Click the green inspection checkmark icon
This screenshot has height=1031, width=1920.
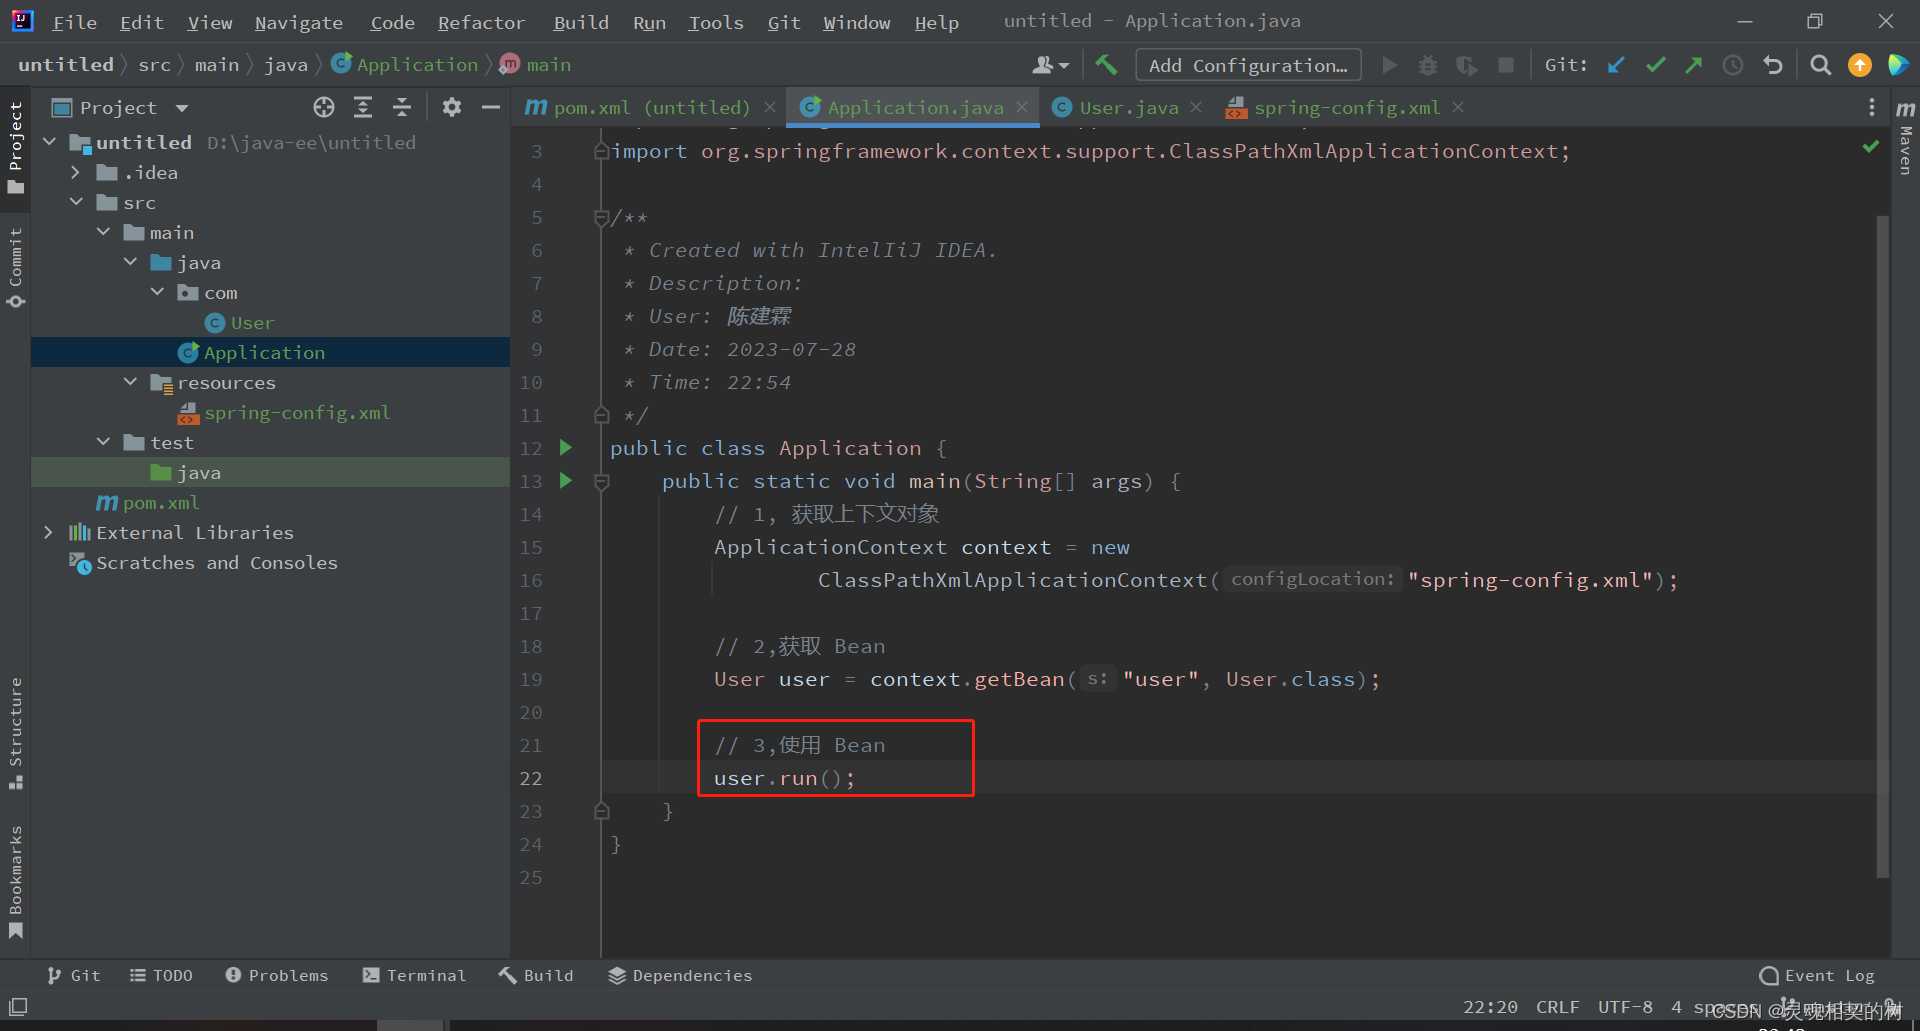tap(1871, 147)
